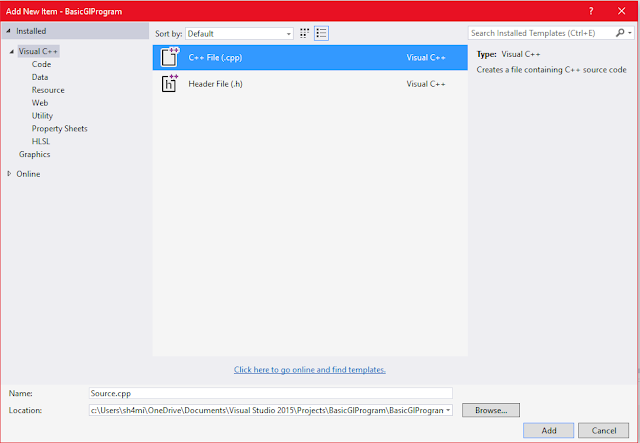Open the Location path dropdown

[448, 410]
